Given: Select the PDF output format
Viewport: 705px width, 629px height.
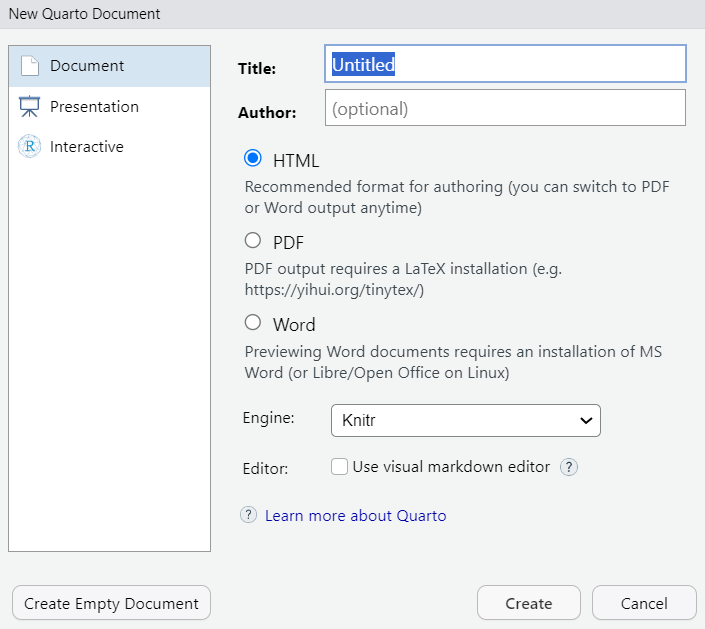Looking at the screenshot, I should point(253,240).
